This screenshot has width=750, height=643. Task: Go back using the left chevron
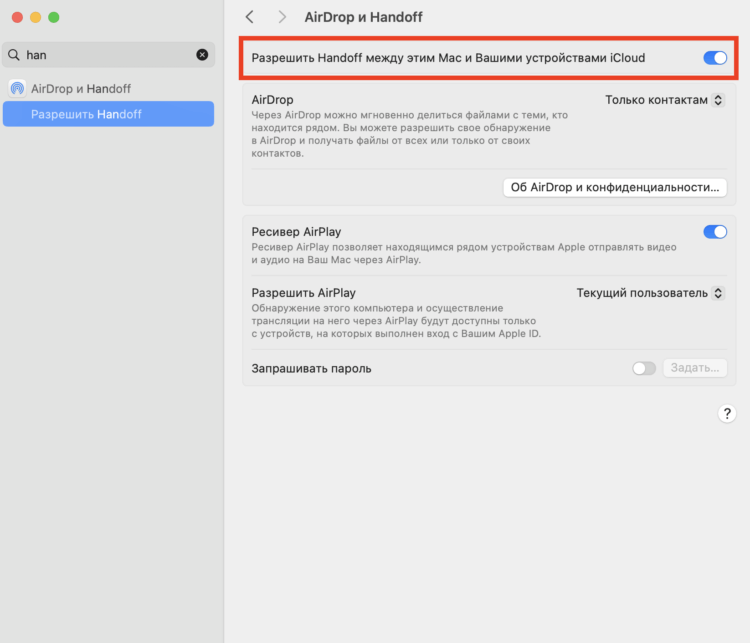click(x=250, y=17)
